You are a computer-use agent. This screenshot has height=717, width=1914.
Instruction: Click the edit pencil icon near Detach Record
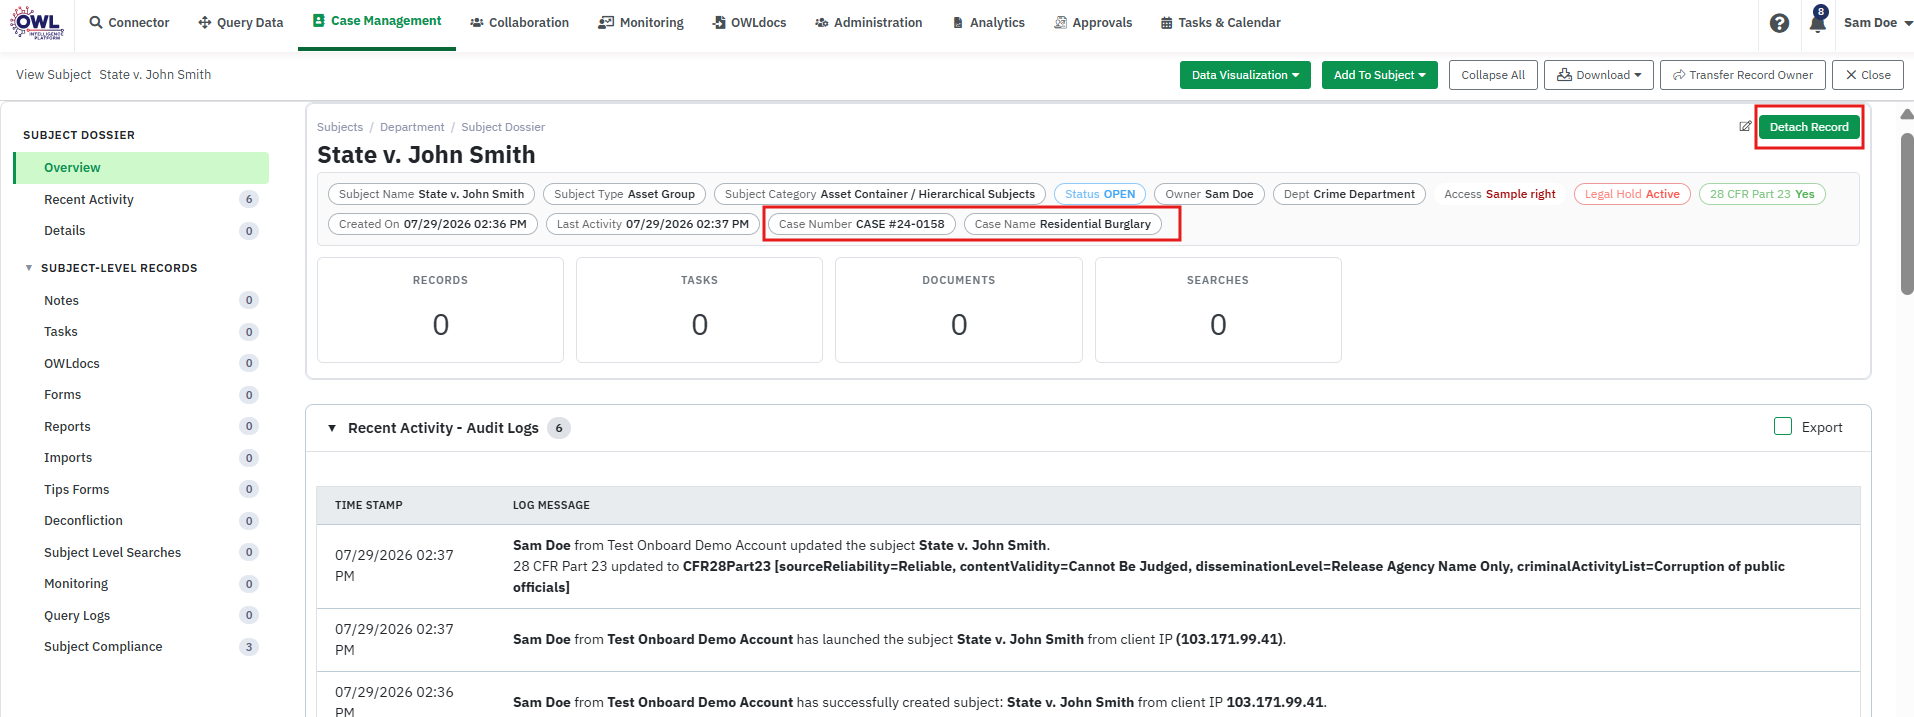1745,127
